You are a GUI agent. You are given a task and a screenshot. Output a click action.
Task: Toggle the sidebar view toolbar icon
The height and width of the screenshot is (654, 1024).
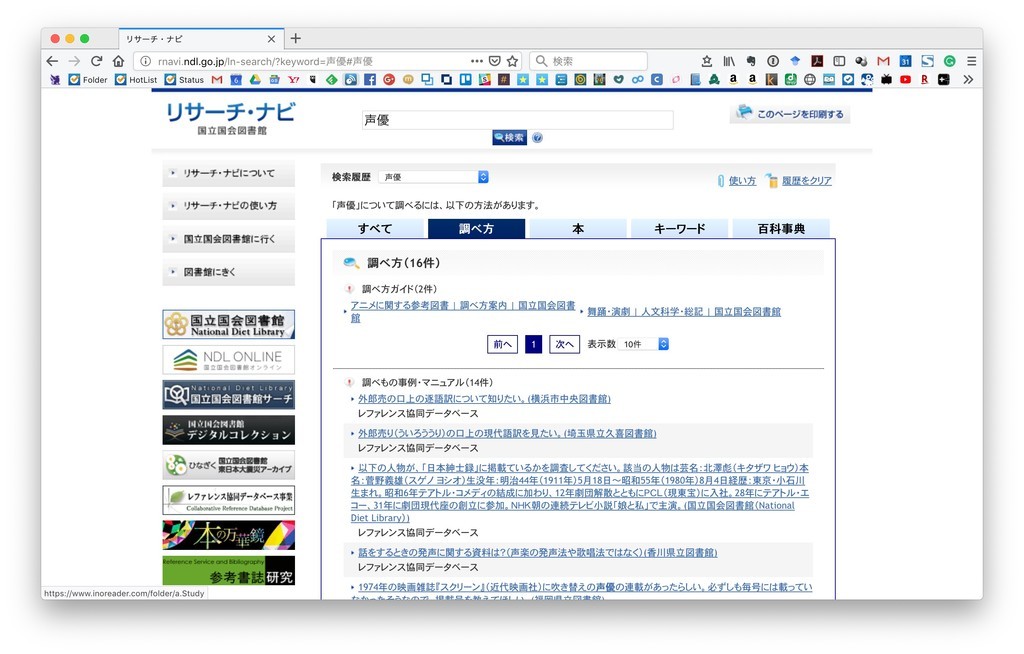coord(839,61)
